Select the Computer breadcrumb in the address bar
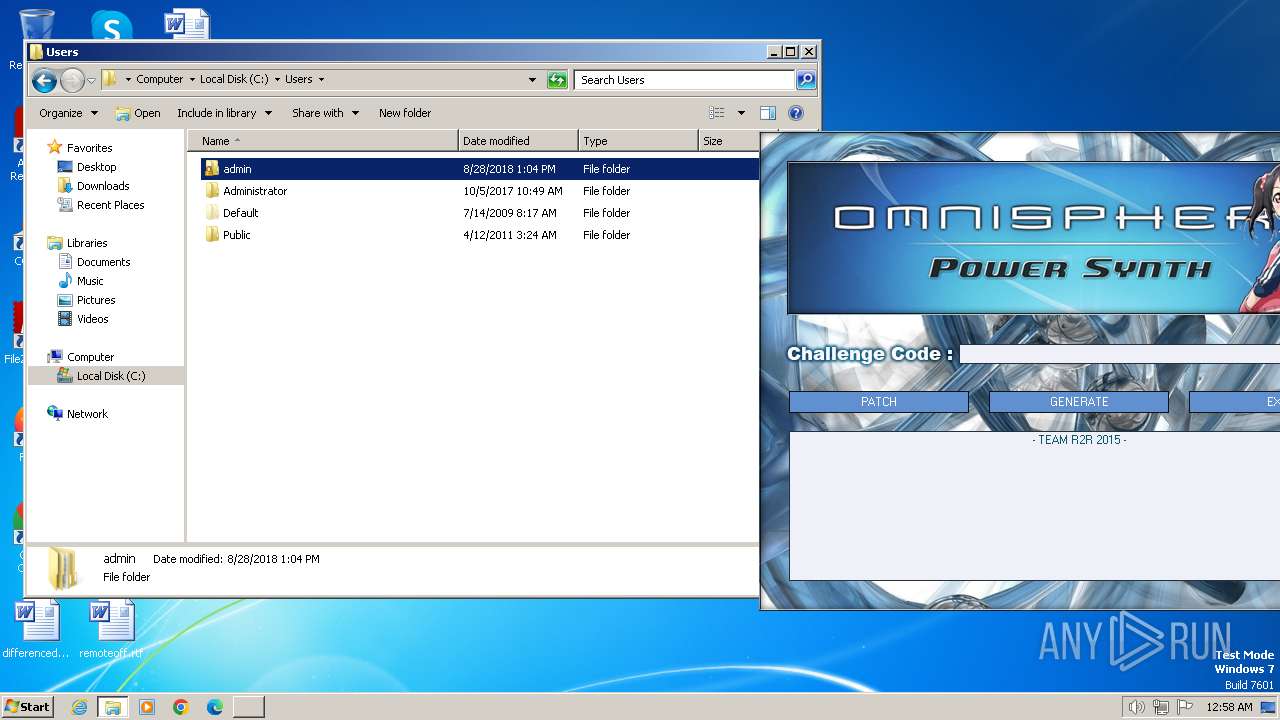The height and width of the screenshot is (720, 1280). (x=160, y=79)
